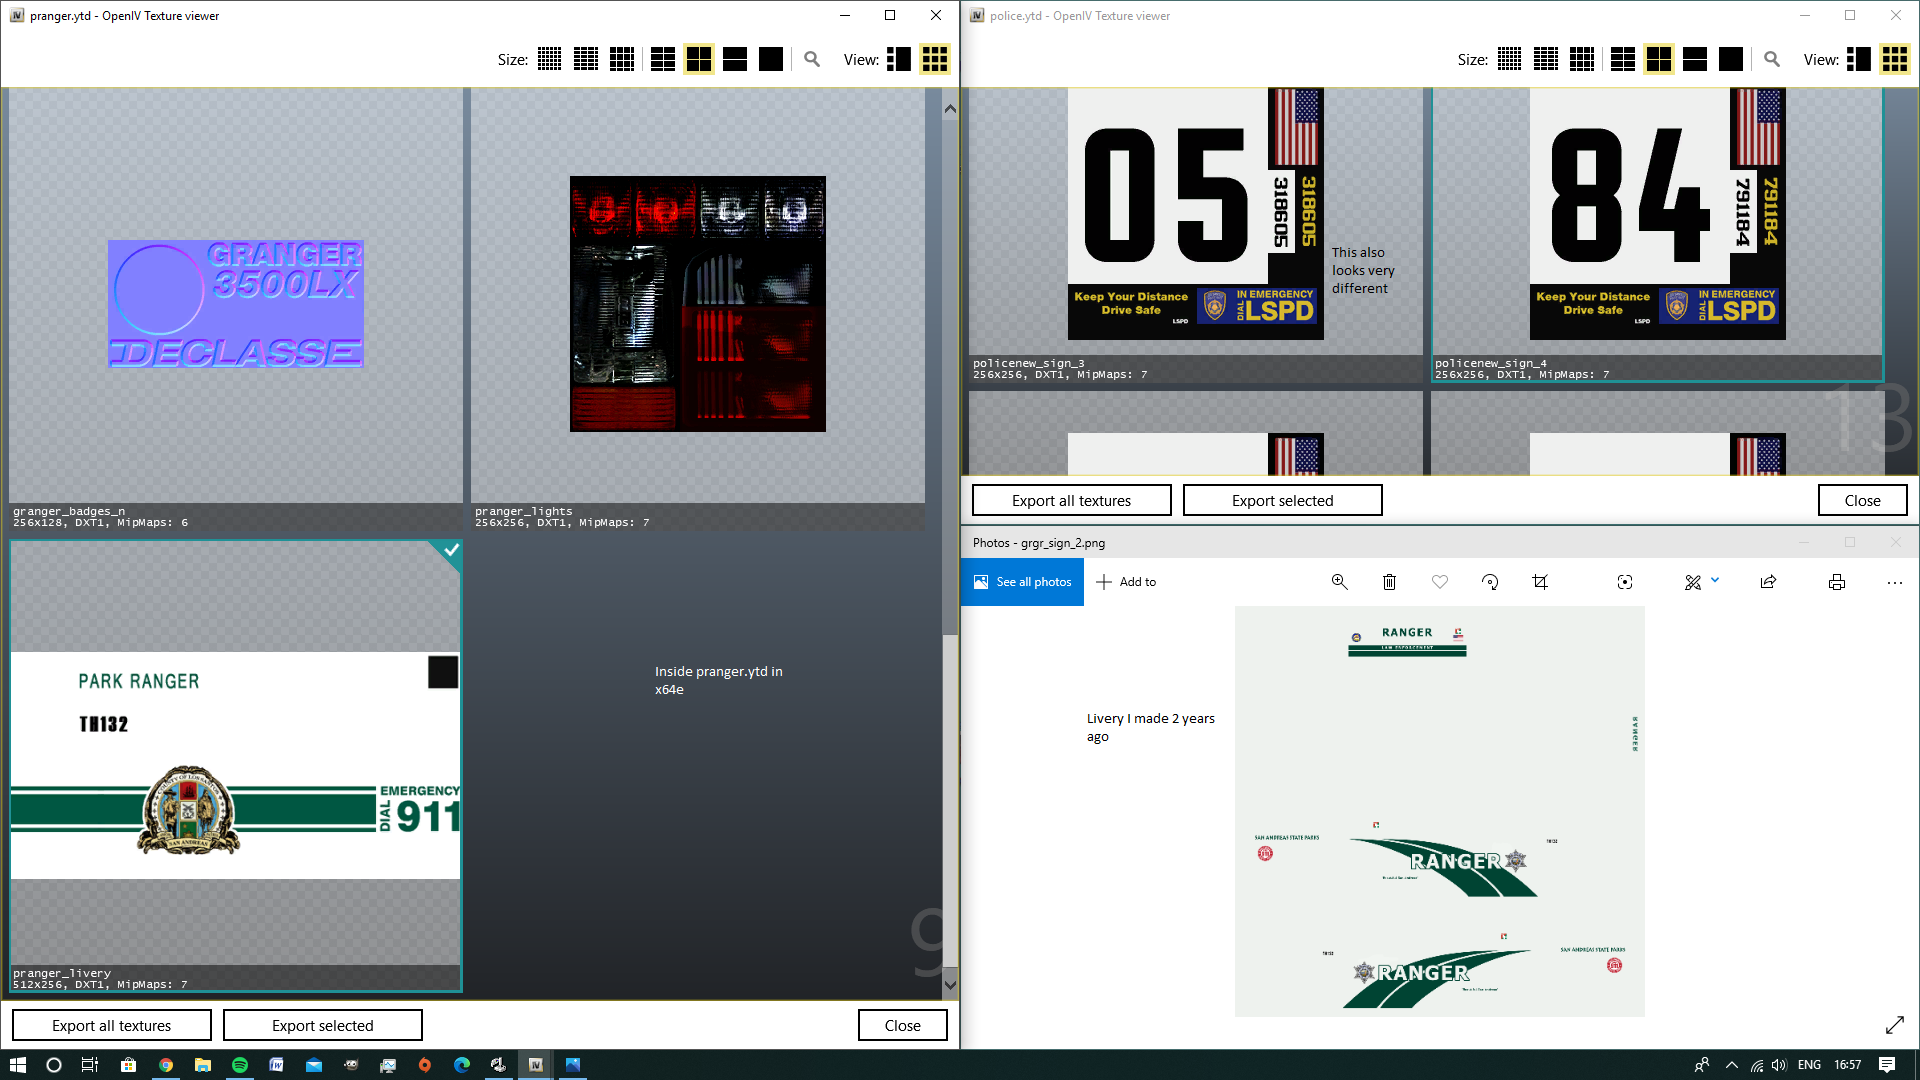
Task: Click Export selected in police.ytd viewer
Action: (x=1282, y=500)
